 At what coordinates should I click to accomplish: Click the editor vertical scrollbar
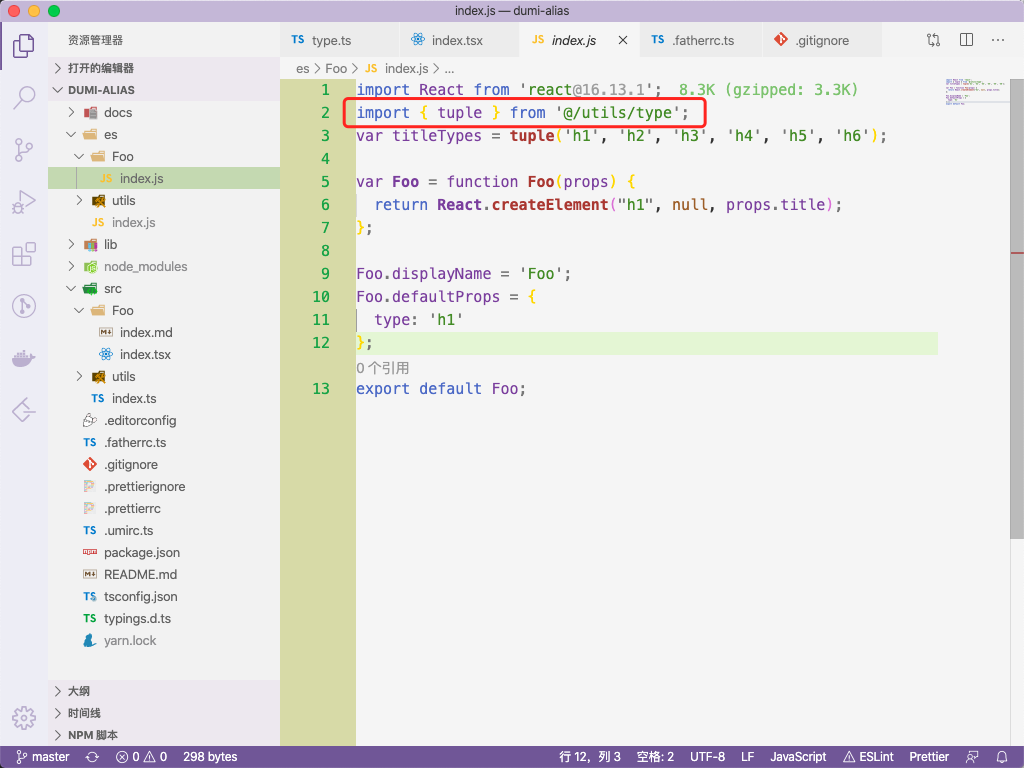[x=1017, y=307]
